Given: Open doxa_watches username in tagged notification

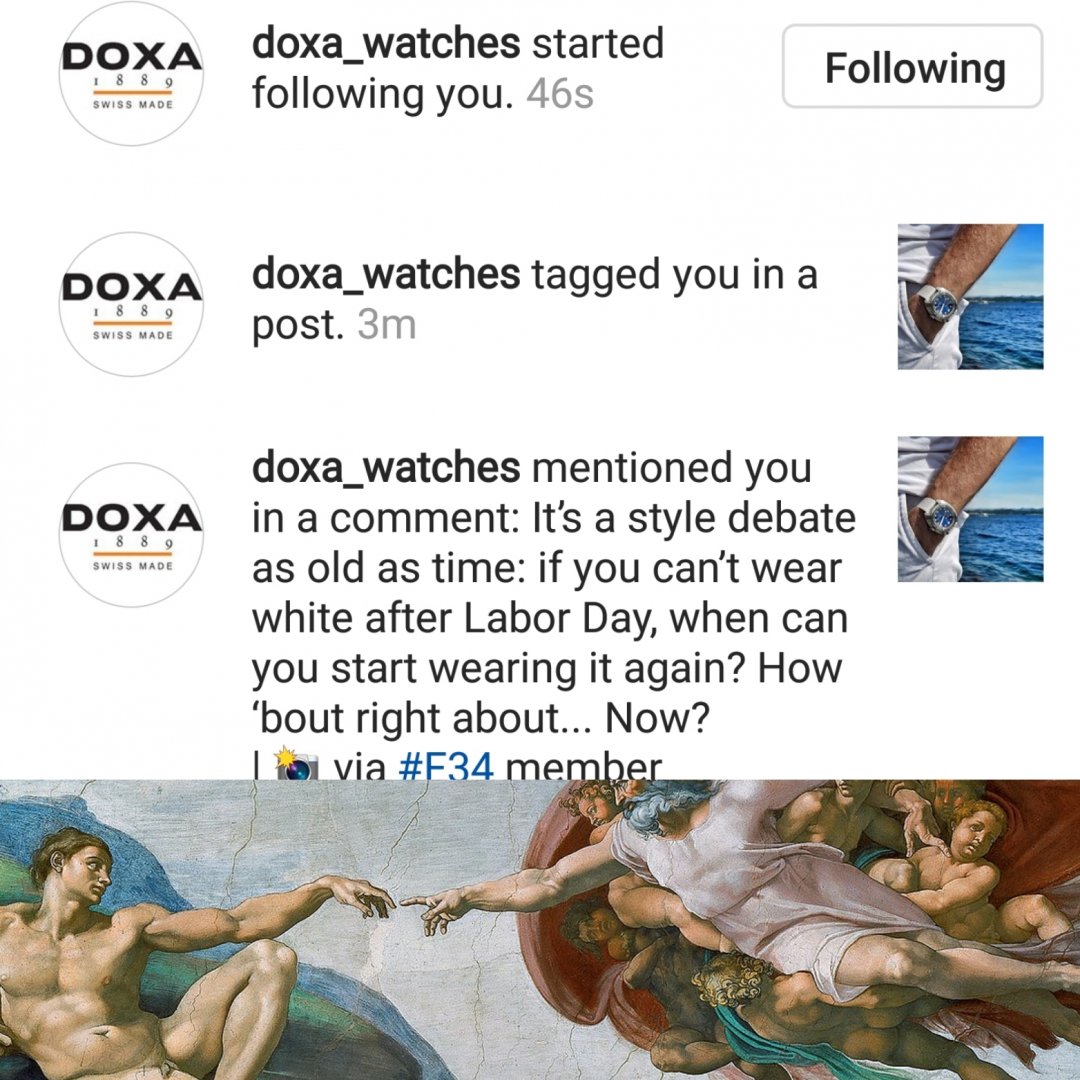Looking at the screenshot, I should pyautogui.click(x=386, y=273).
